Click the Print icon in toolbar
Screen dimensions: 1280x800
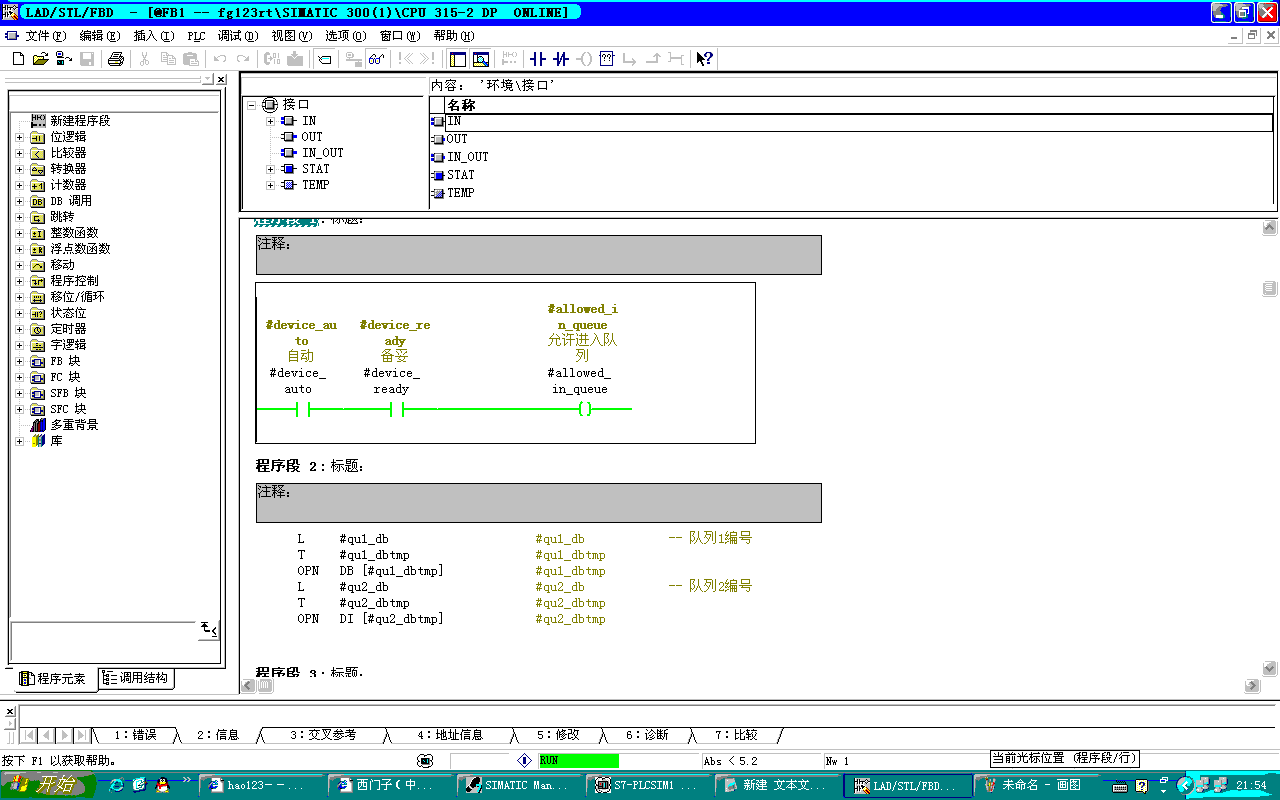115,59
